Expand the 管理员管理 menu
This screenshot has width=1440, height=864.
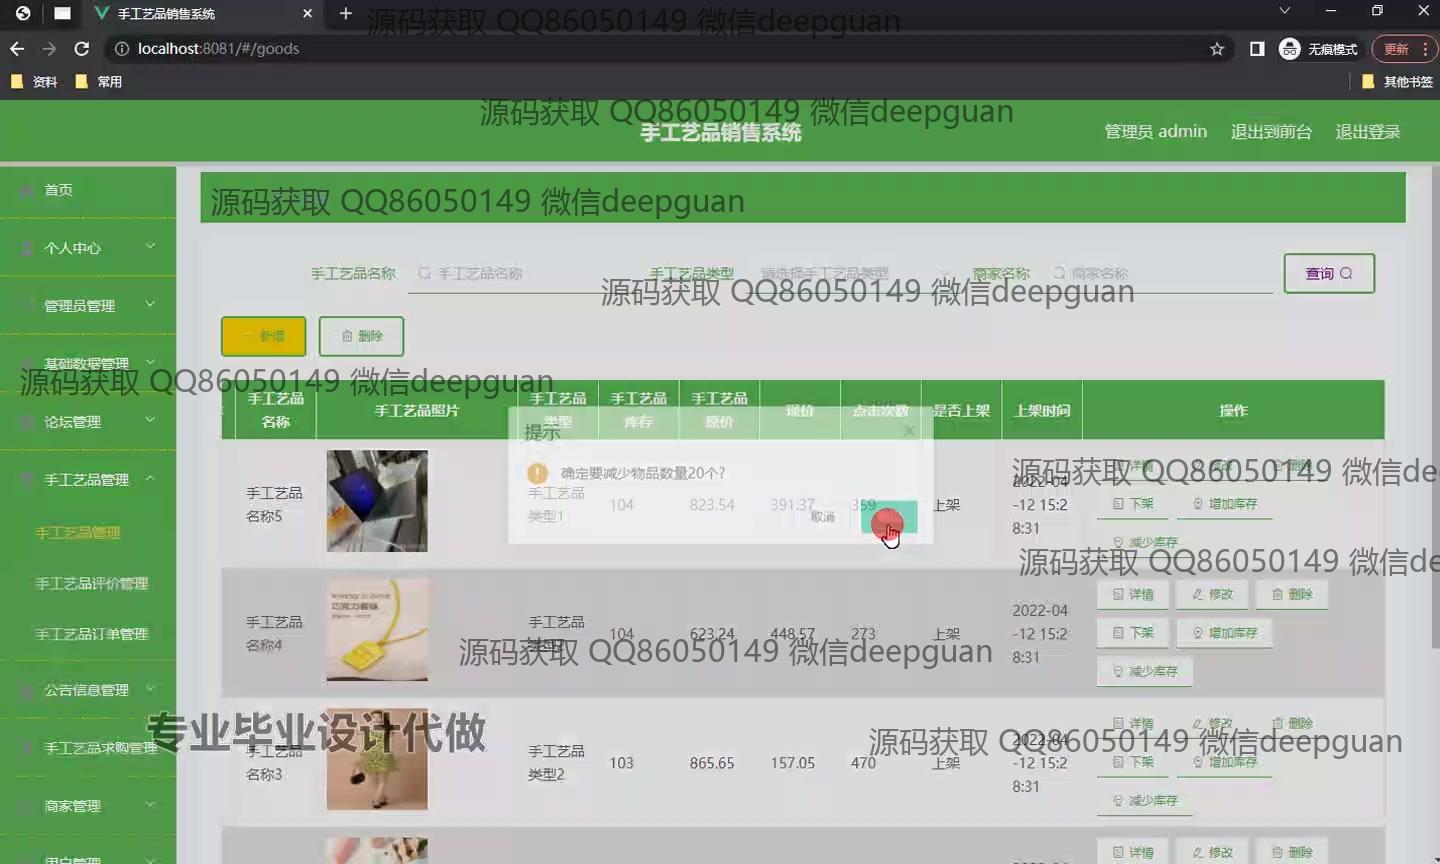point(88,305)
